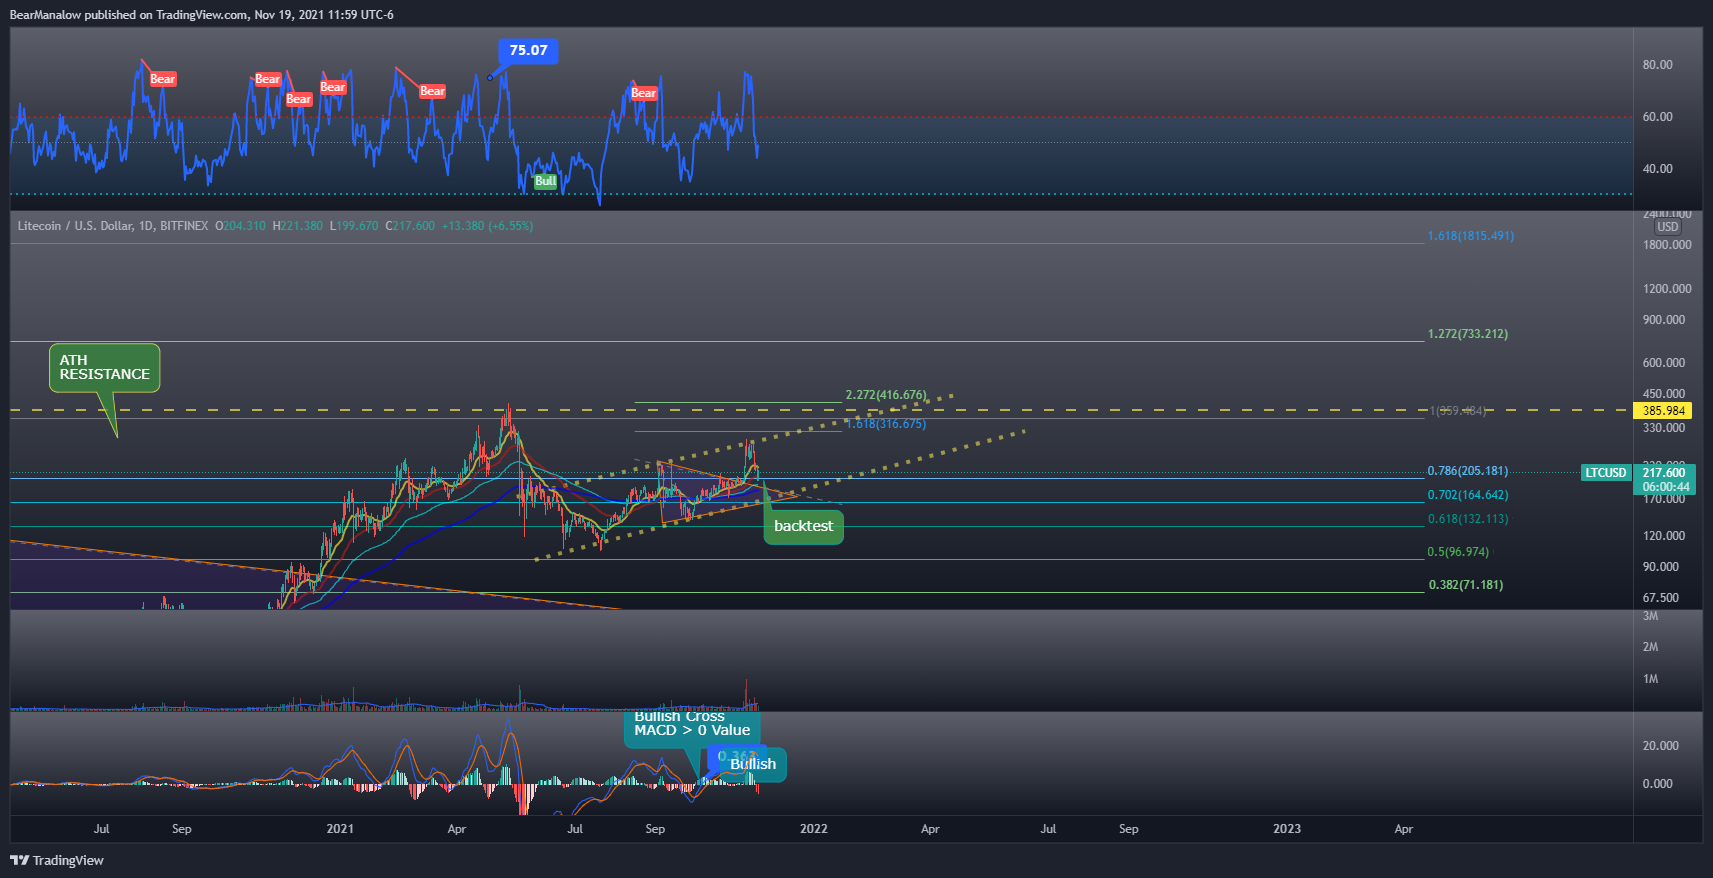Select the 0.5(96.974) Fibonacci label
Image resolution: width=1713 pixels, height=878 pixels.
point(1458,552)
